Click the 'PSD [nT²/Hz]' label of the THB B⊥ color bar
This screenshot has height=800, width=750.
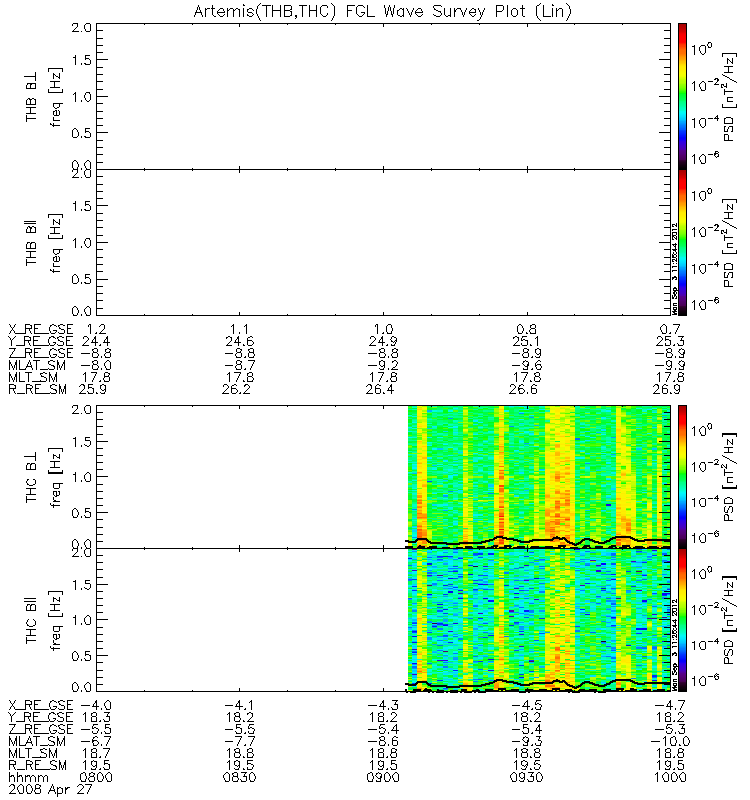729,96
